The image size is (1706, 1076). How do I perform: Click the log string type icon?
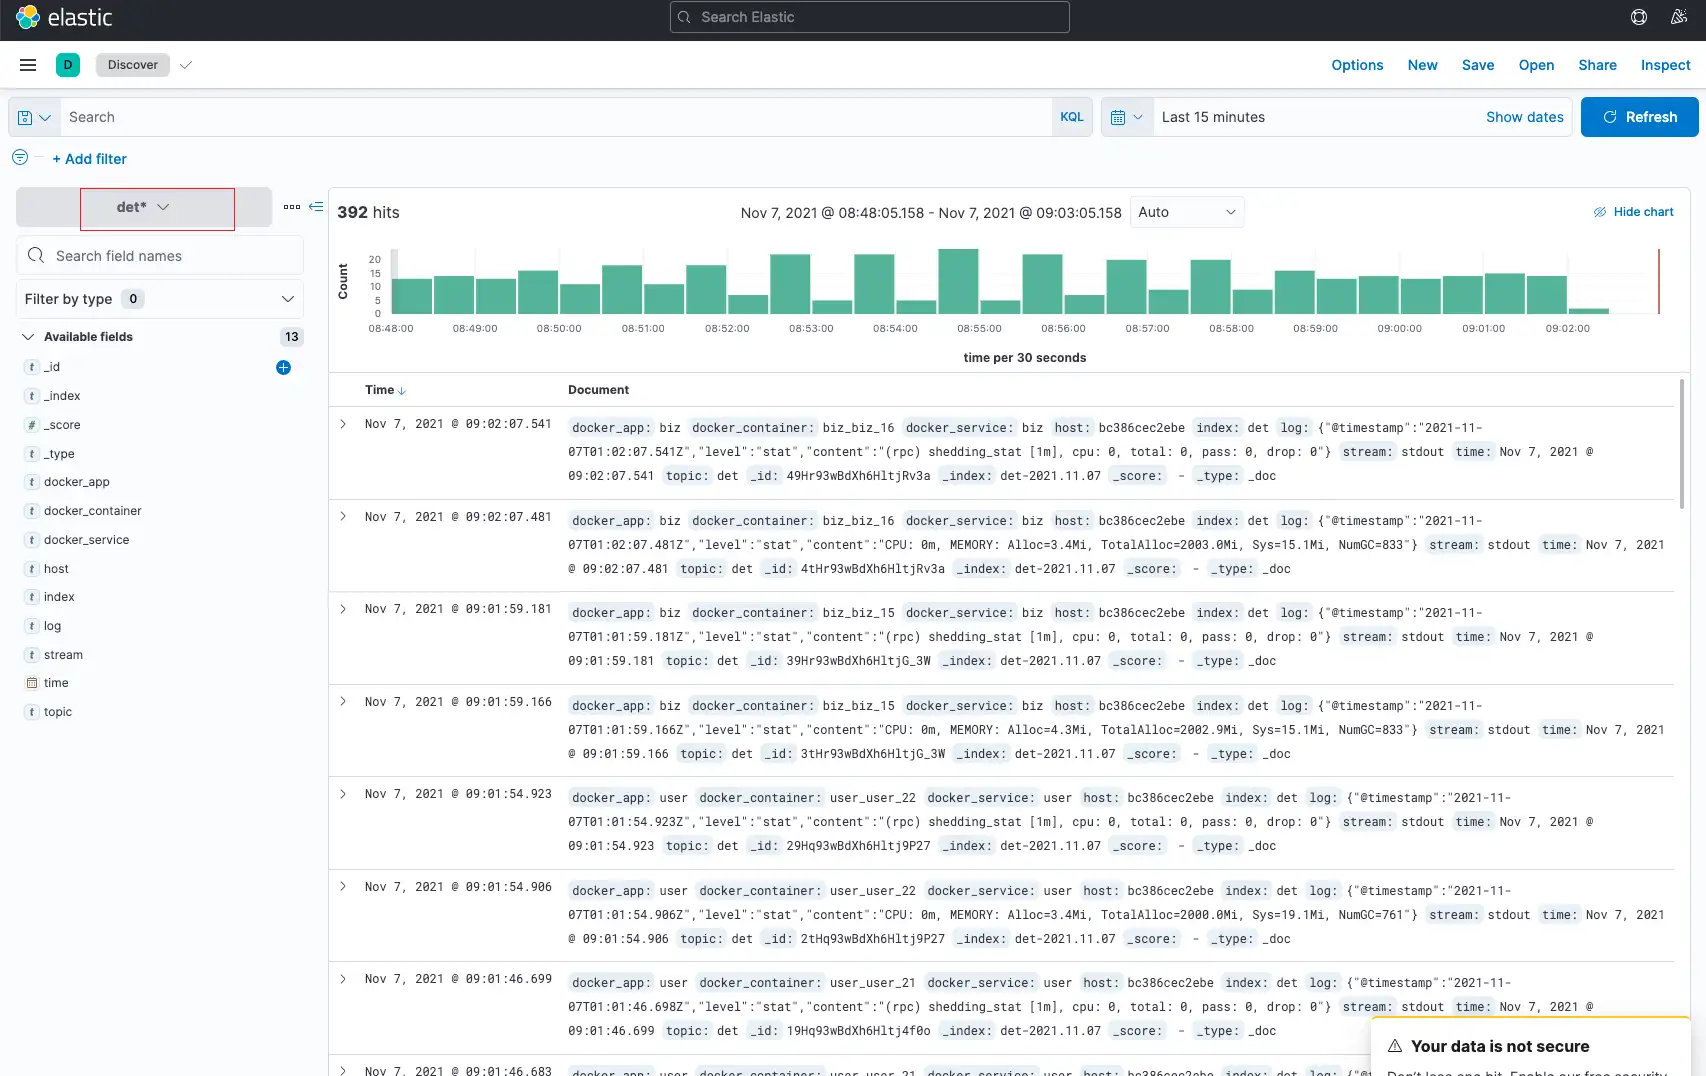click(32, 626)
